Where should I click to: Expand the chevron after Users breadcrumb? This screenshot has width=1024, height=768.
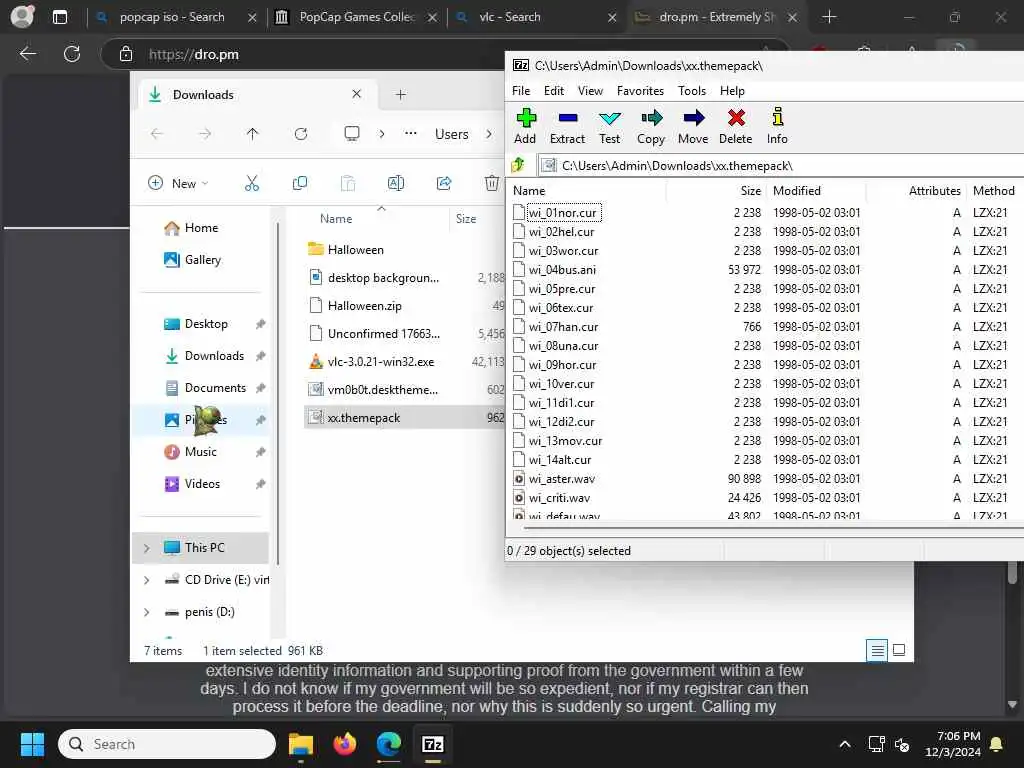[488, 134]
